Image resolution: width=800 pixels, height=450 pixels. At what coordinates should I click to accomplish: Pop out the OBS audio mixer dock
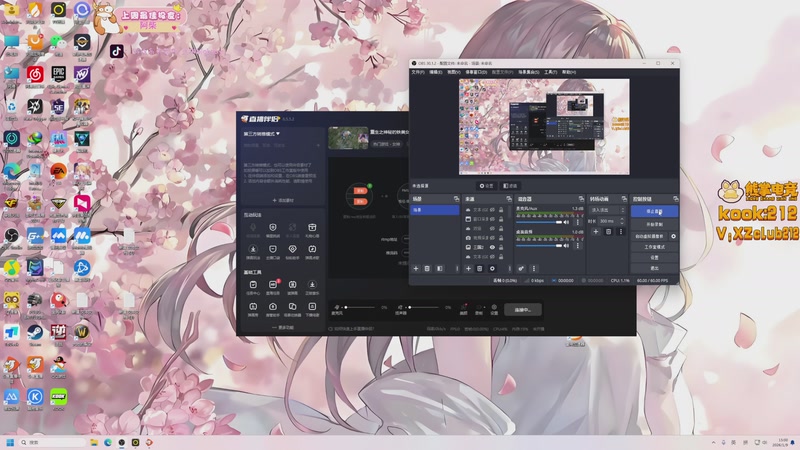(x=581, y=198)
